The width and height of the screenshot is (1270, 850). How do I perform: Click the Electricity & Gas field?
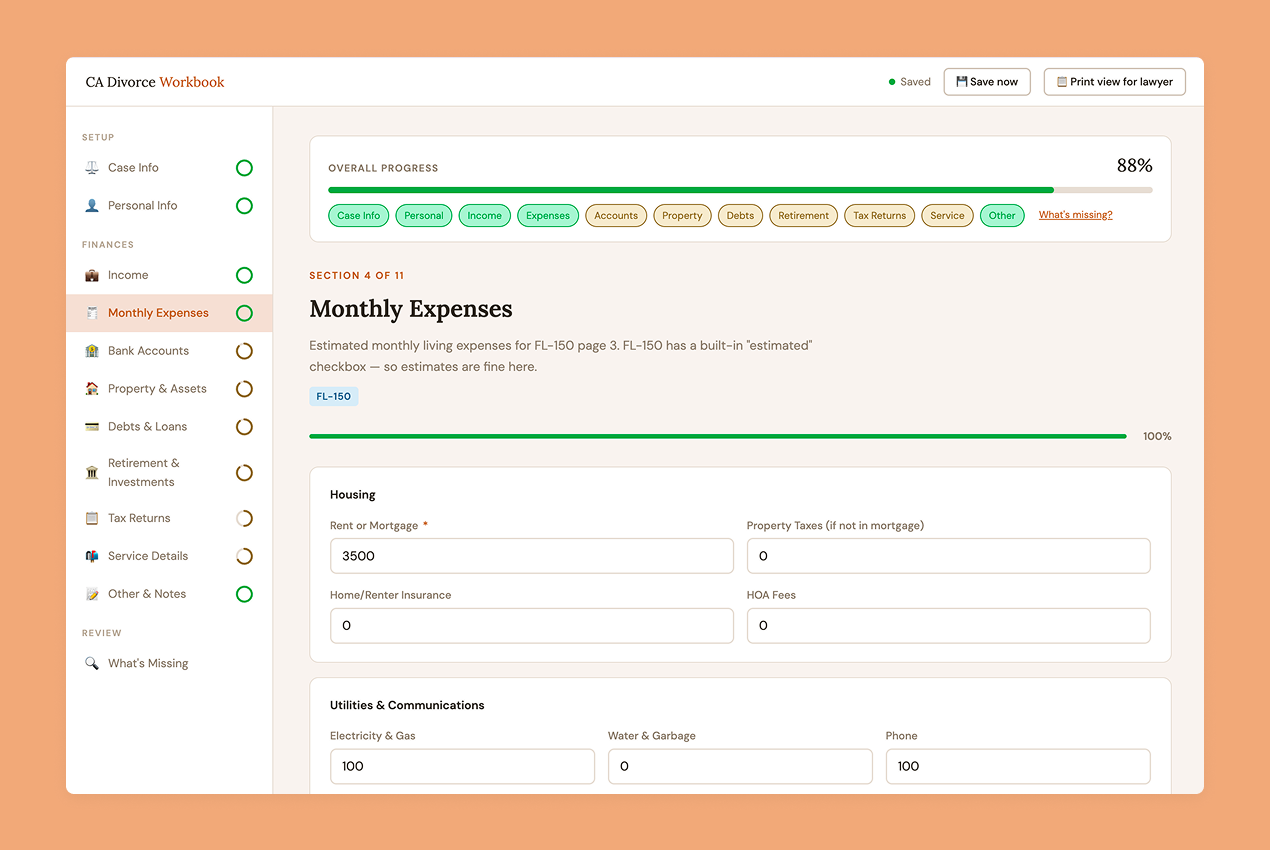pos(462,766)
